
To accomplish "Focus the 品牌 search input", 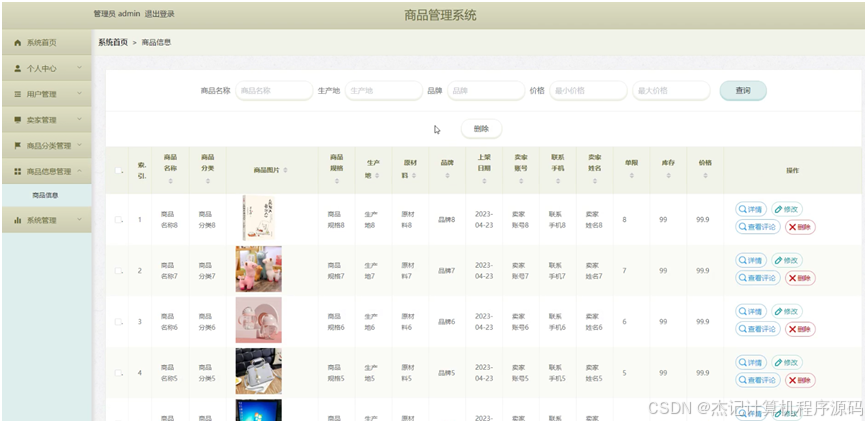I will 486,91.
